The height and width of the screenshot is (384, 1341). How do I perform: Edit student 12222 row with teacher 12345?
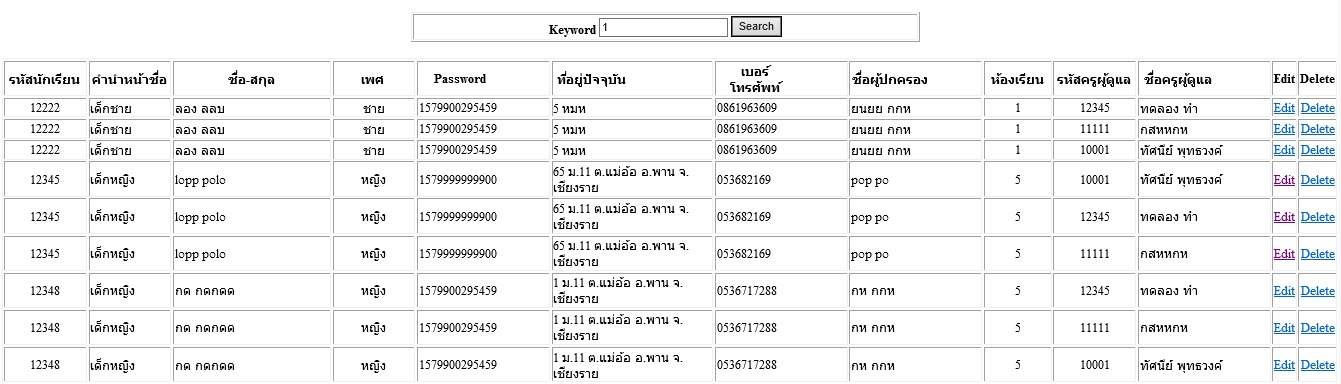pos(1284,108)
